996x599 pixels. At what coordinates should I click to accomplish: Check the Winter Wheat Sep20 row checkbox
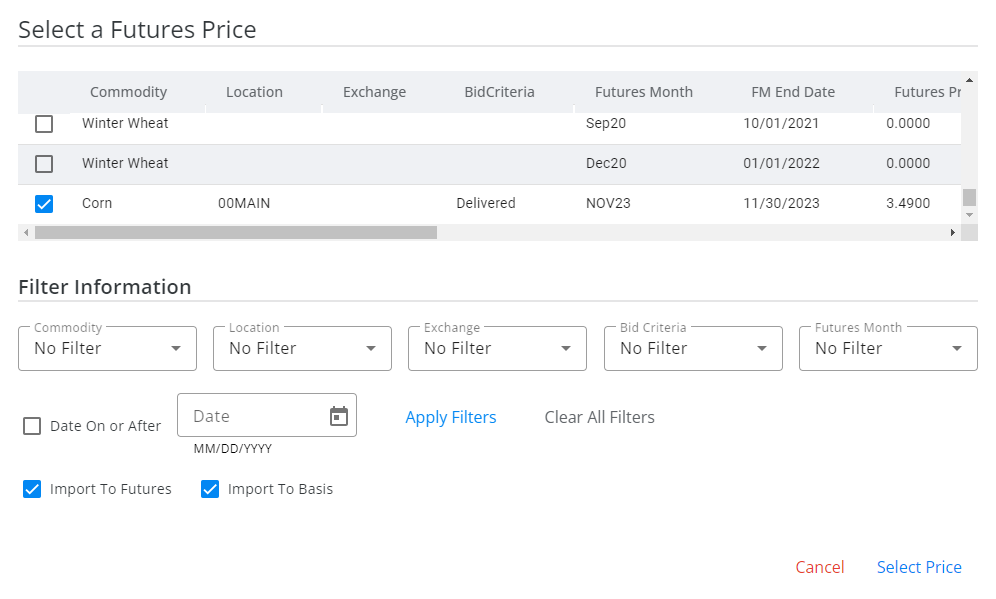pos(44,124)
